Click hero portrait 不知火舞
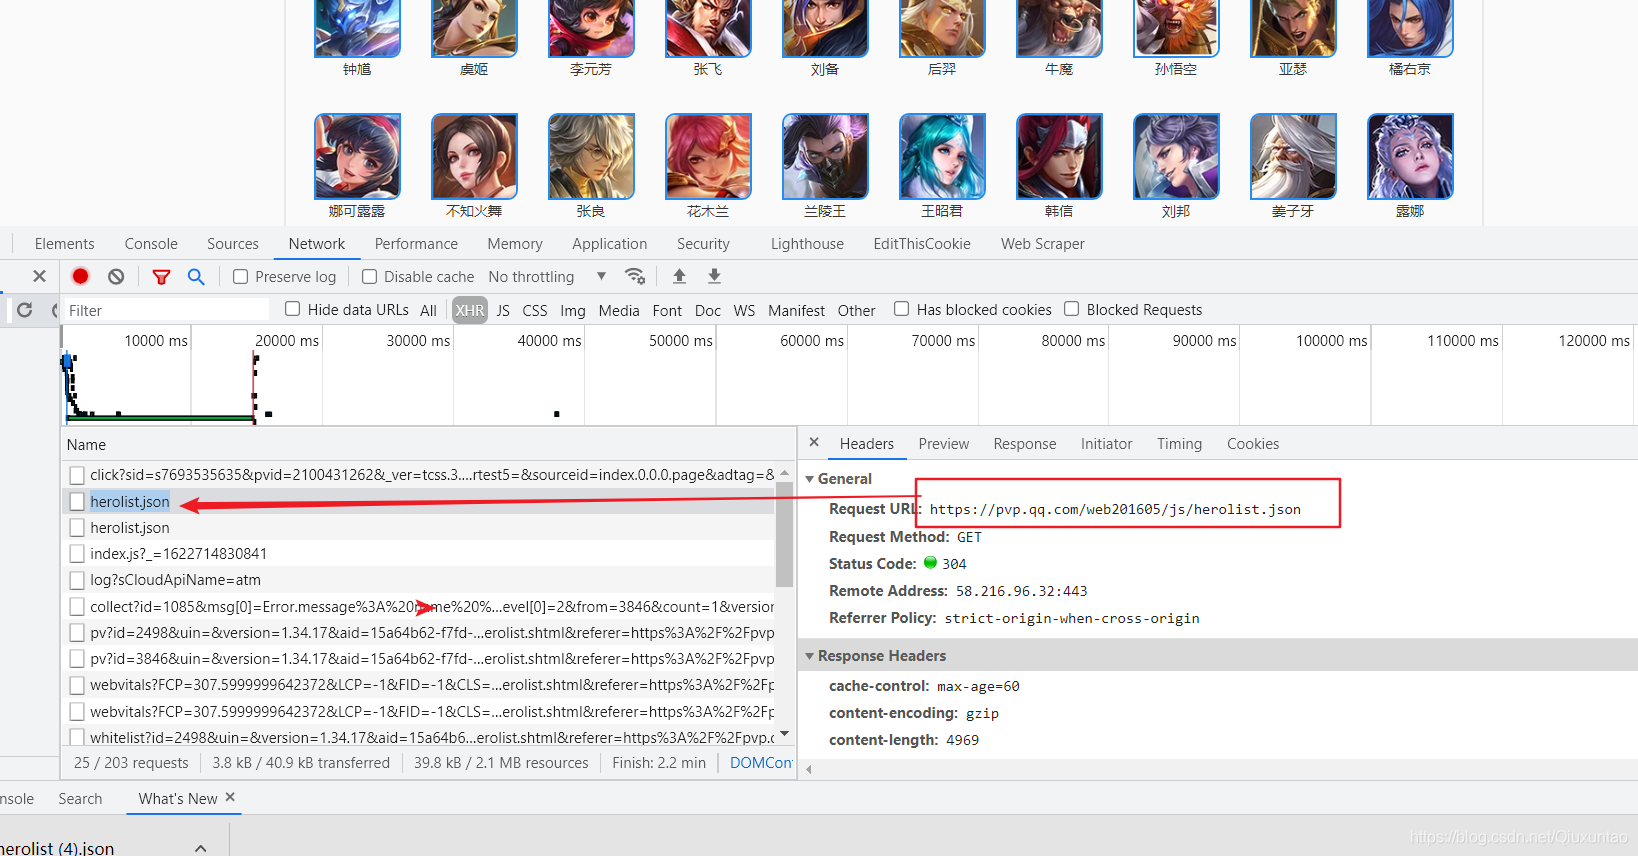Viewport: 1638px width, 856px height. (x=474, y=156)
